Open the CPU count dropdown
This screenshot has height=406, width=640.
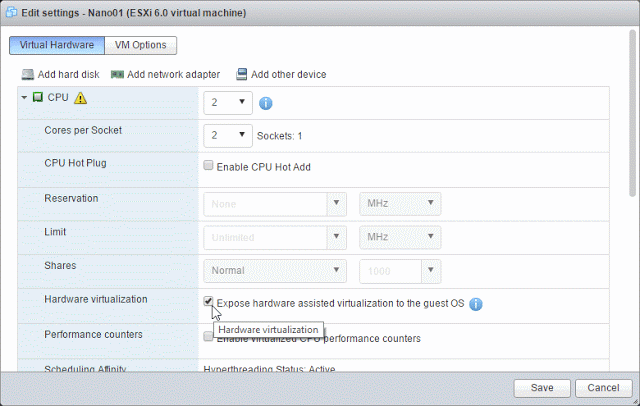click(x=228, y=102)
